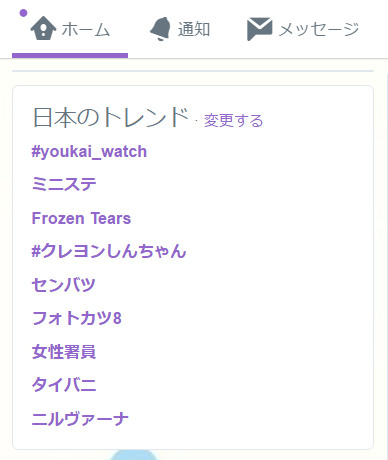
Task: Open the ニルヴァーナ trend
Action: pyautogui.click(x=80, y=419)
